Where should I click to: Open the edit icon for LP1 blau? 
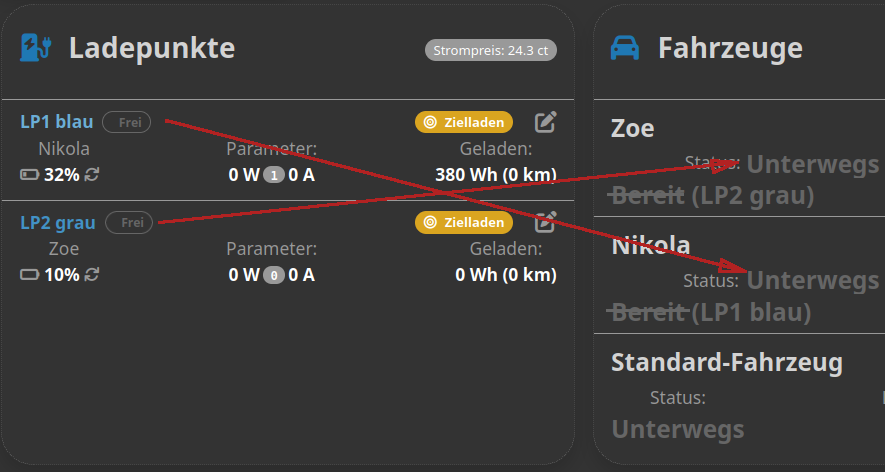click(x=545, y=122)
